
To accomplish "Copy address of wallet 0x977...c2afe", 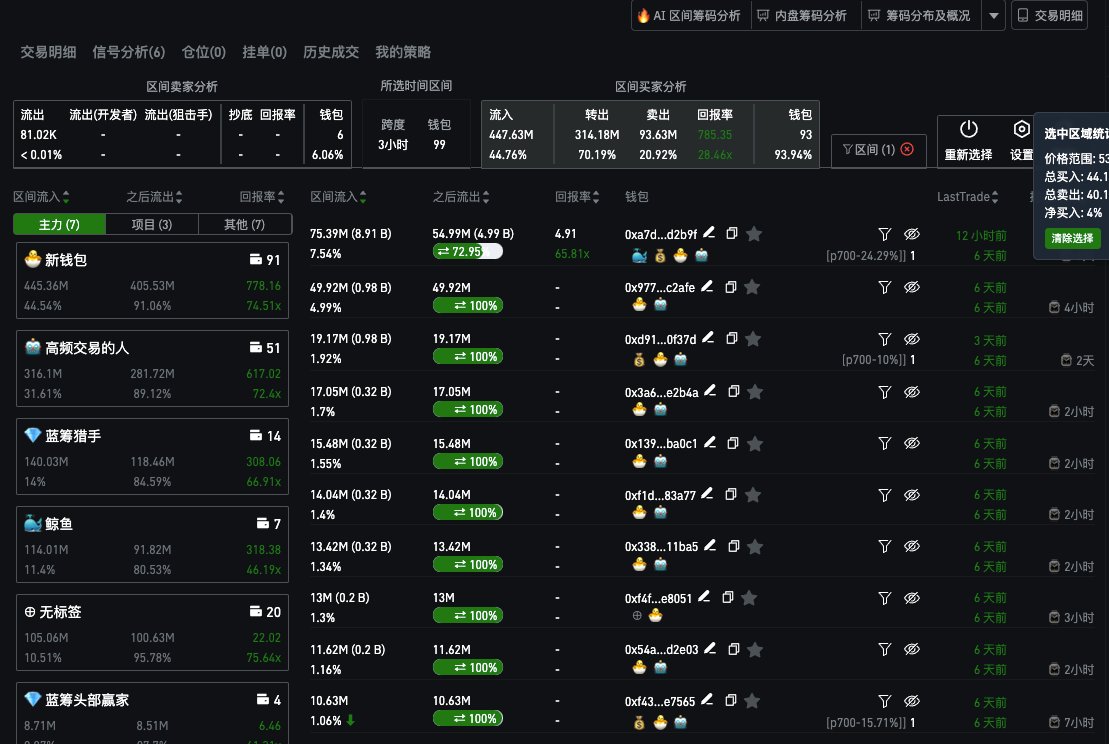I will click(731, 286).
